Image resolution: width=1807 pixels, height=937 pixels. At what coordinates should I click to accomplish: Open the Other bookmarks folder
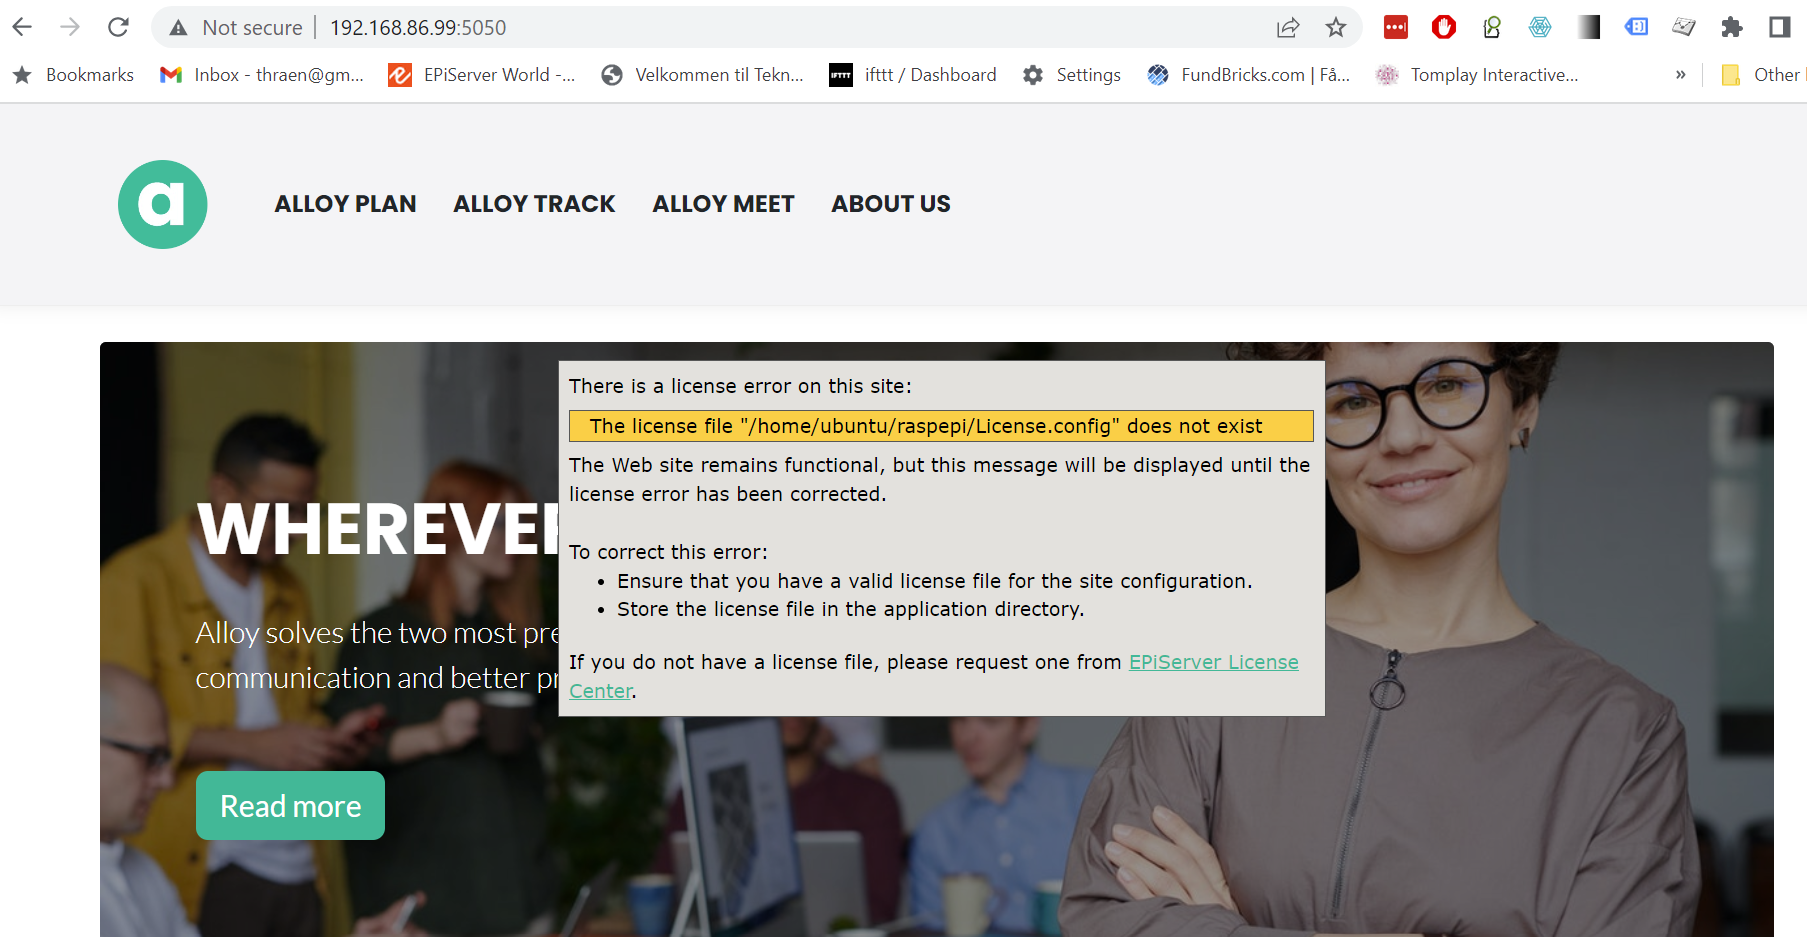tap(1762, 75)
